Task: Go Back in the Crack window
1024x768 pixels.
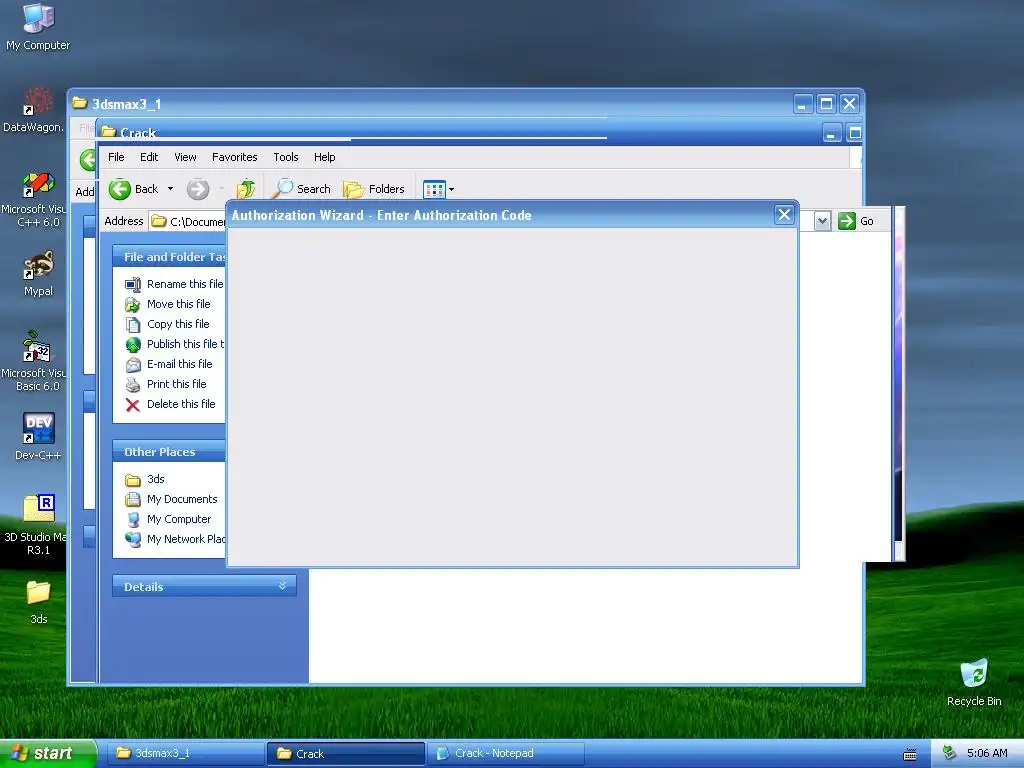Action: [x=134, y=189]
